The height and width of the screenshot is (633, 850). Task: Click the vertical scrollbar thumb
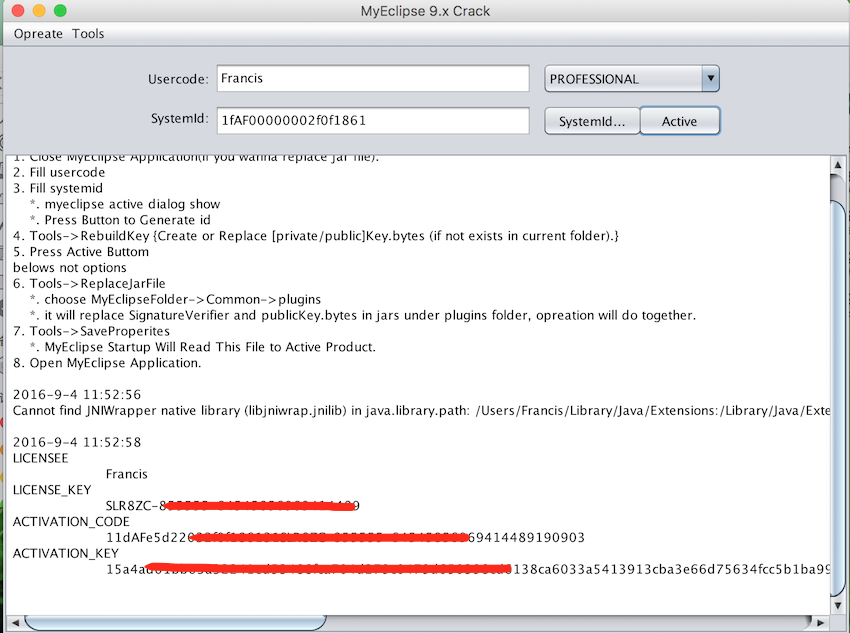838,397
